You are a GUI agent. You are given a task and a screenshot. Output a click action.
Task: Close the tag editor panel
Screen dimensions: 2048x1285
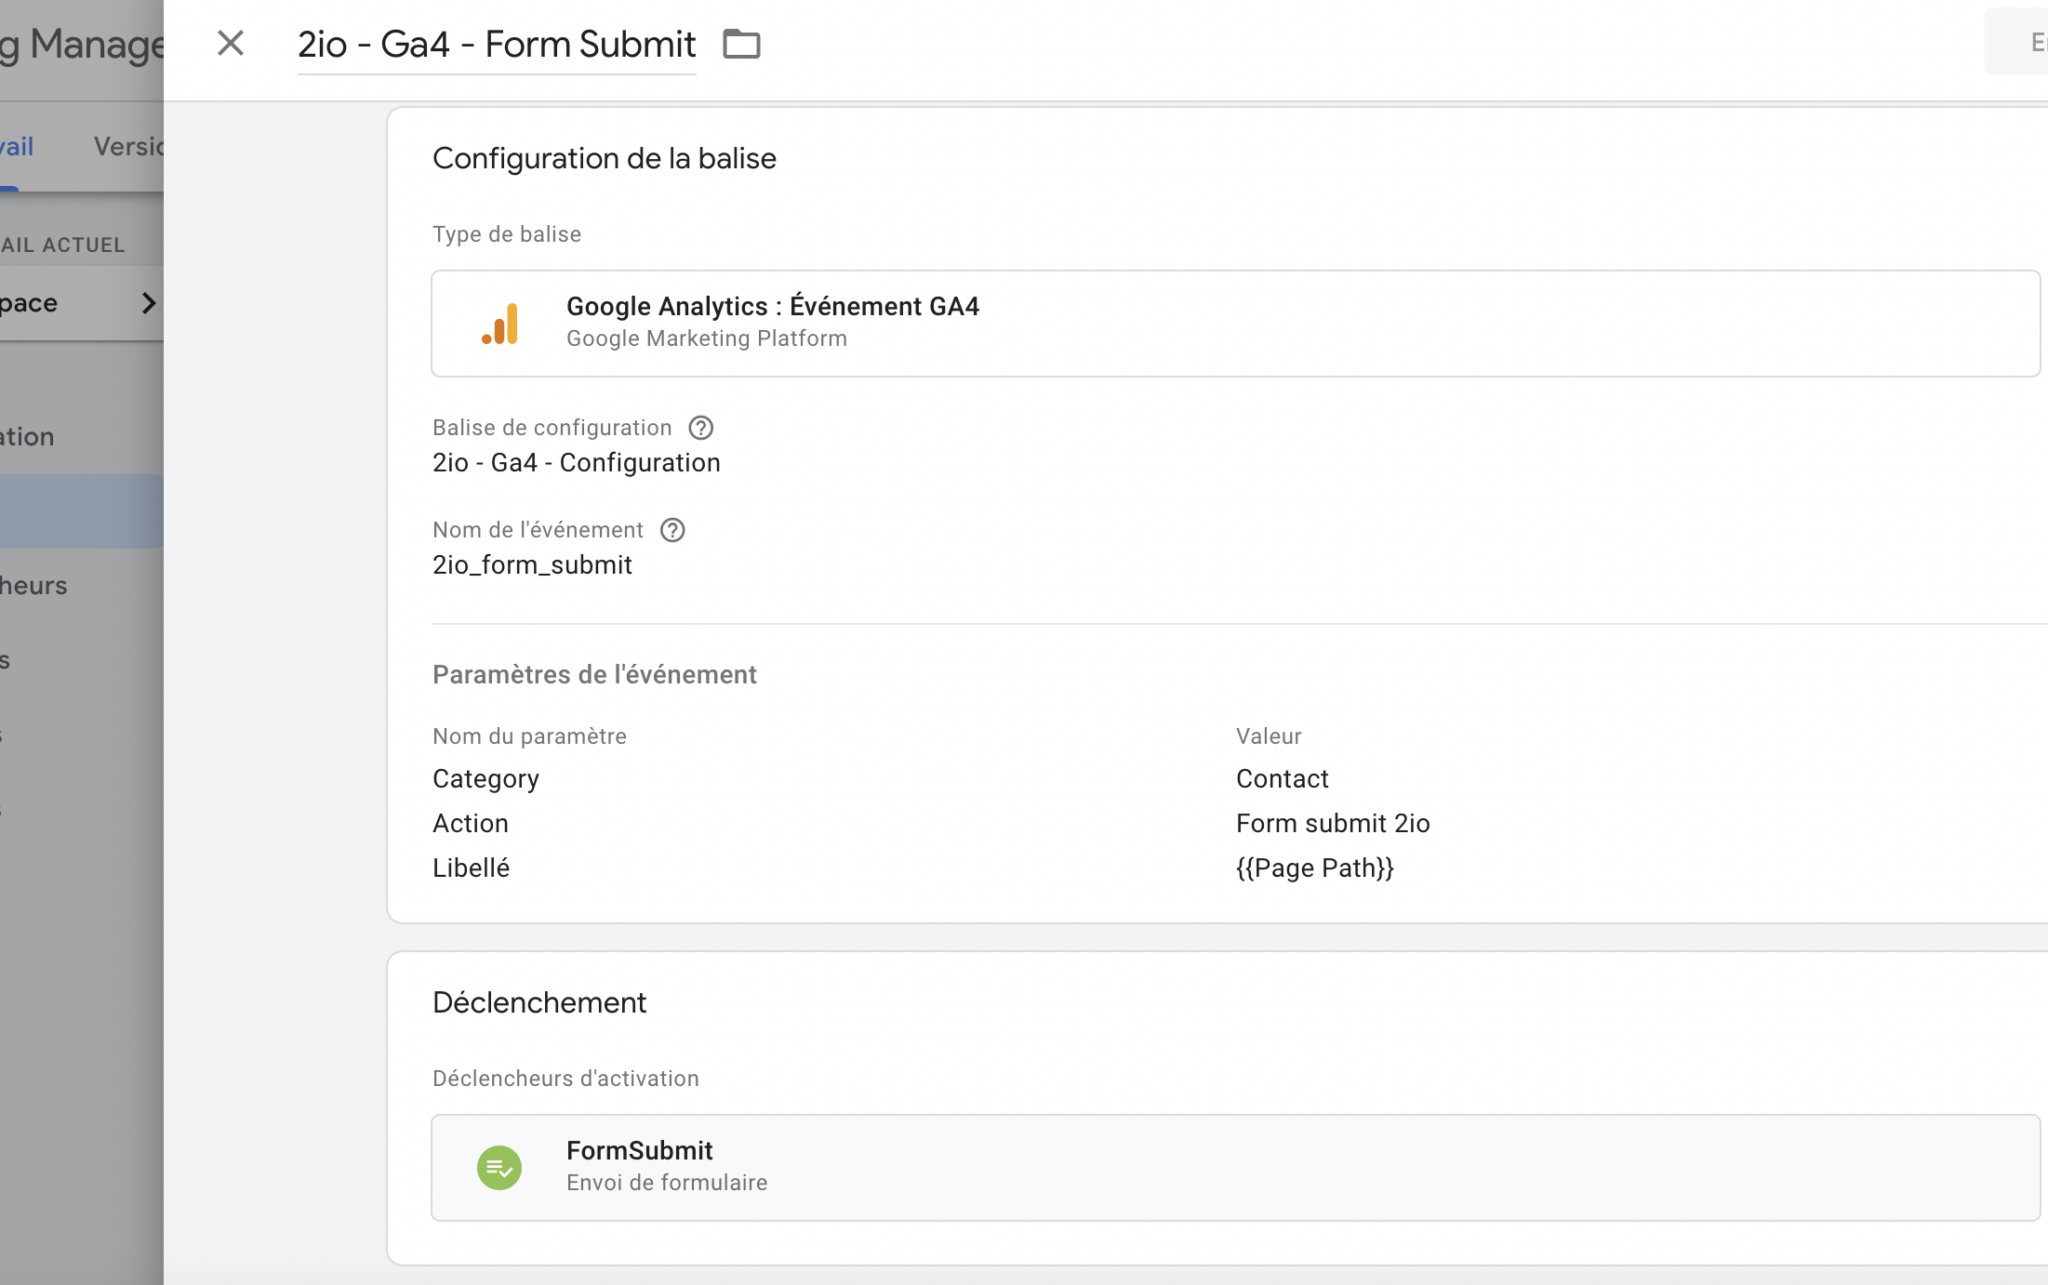(230, 43)
